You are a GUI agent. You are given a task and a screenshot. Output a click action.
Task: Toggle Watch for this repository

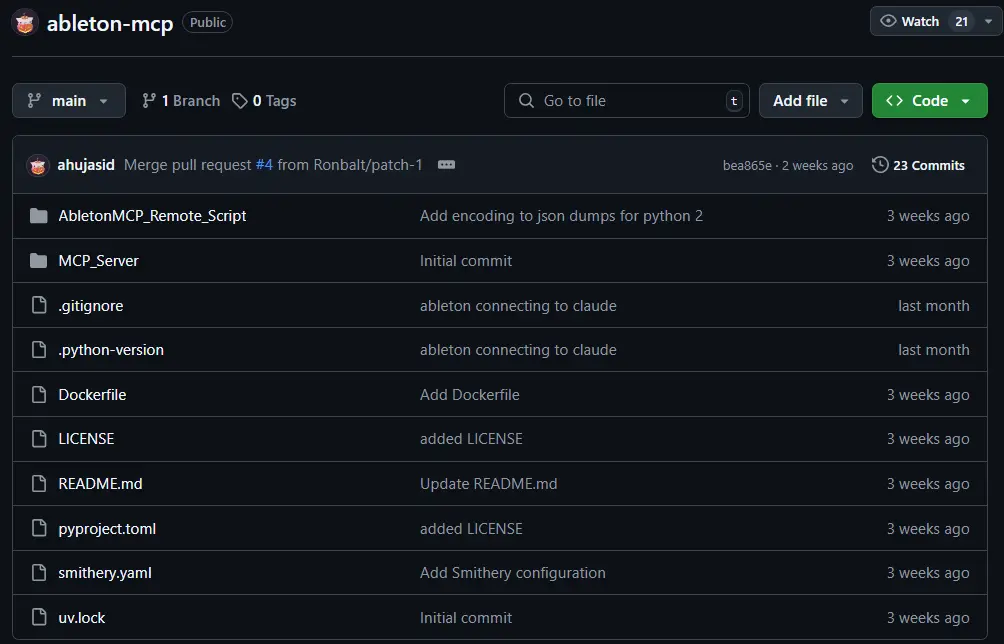click(909, 21)
